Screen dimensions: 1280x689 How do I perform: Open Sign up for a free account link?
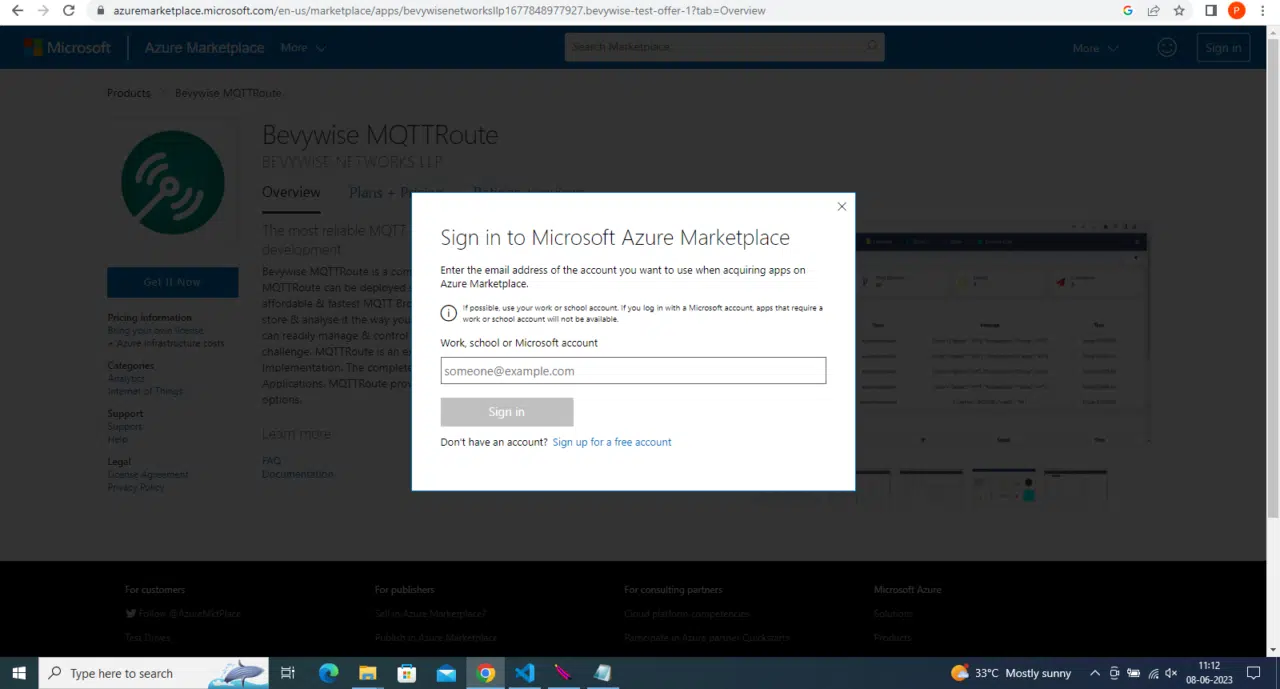[612, 442]
